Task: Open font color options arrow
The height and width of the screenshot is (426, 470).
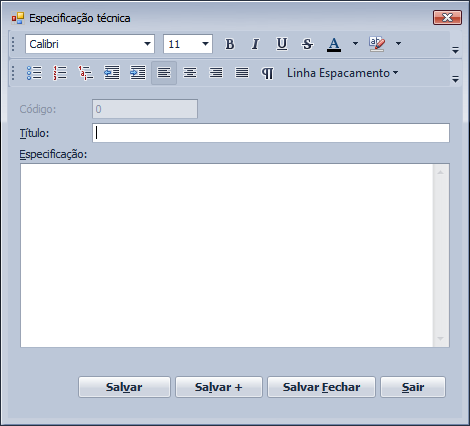Action: pos(355,44)
